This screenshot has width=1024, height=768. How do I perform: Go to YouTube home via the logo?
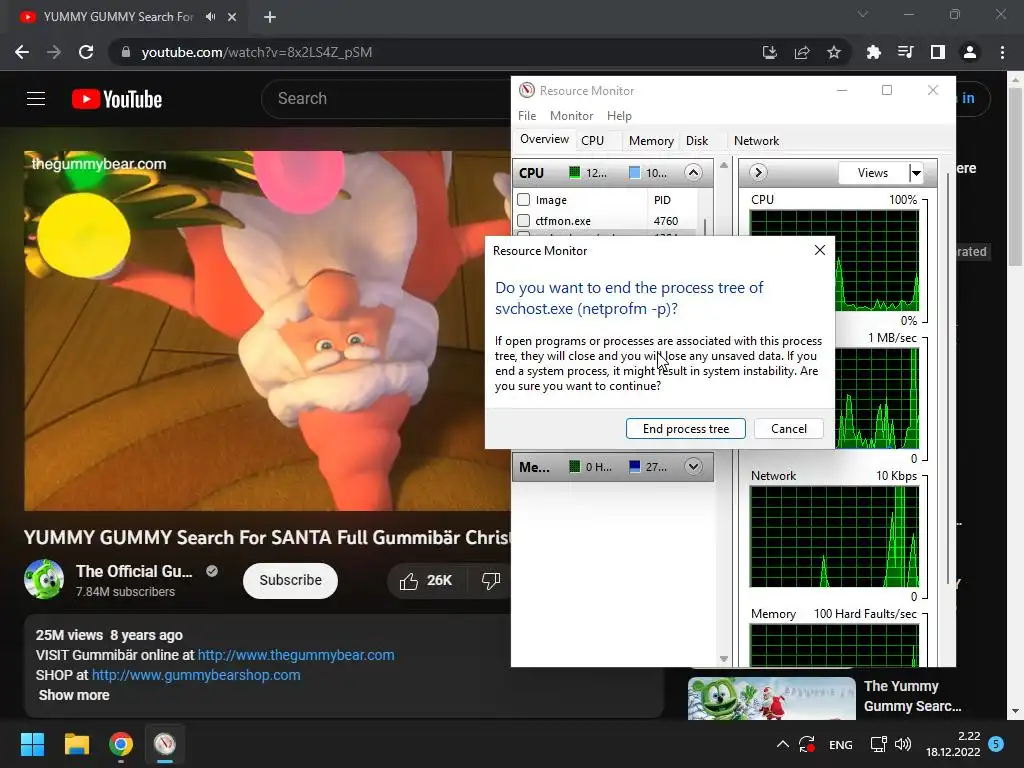point(117,99)
